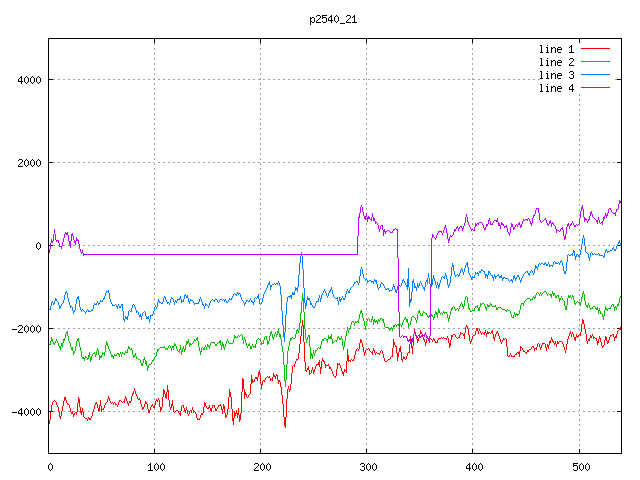Image resolution: width=640 pixels, height=480 pixels.
Task: Click the plot title p2540_21
Action: coord(333,20)
